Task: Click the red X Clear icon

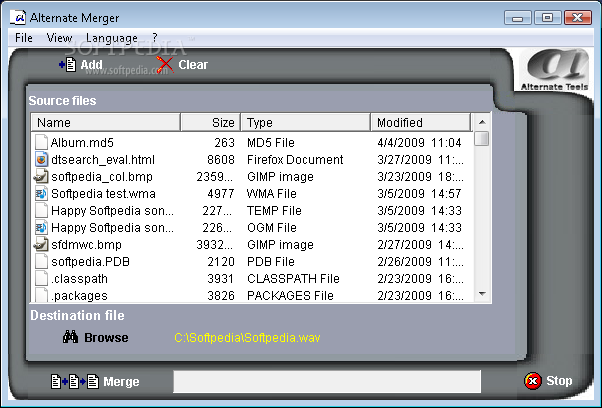Action: (x=165, y=64)
